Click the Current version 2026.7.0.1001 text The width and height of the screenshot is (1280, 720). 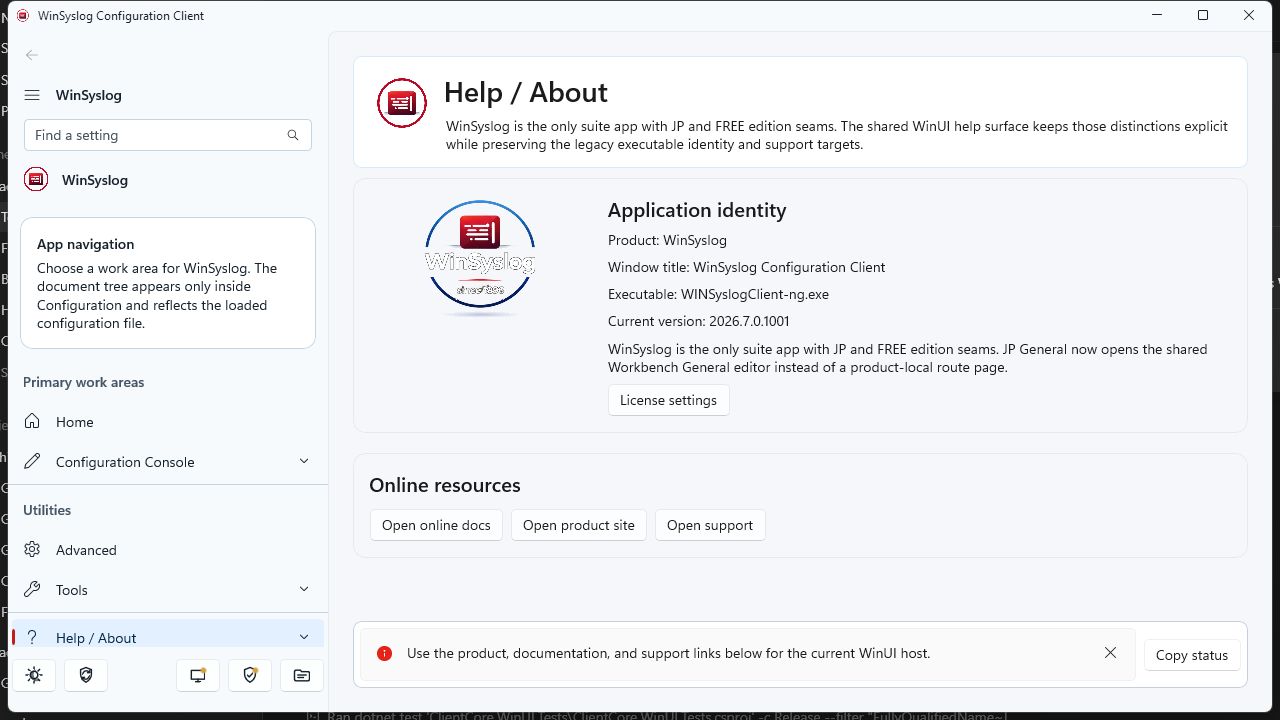click(x=699, y=321)
